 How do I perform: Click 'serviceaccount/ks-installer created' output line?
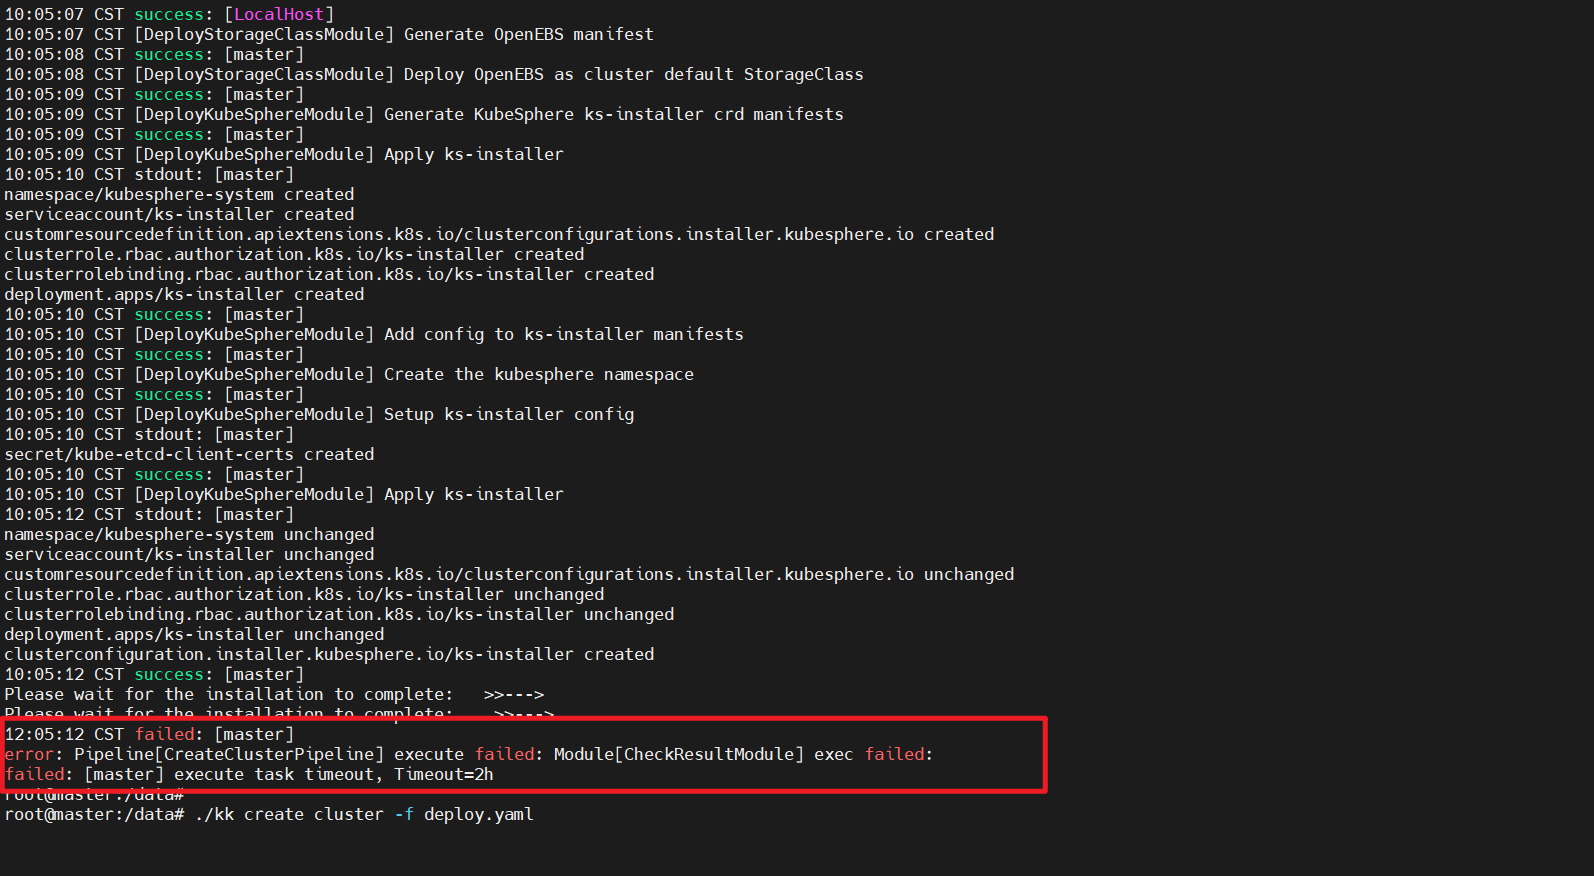(x=179, y=214)
